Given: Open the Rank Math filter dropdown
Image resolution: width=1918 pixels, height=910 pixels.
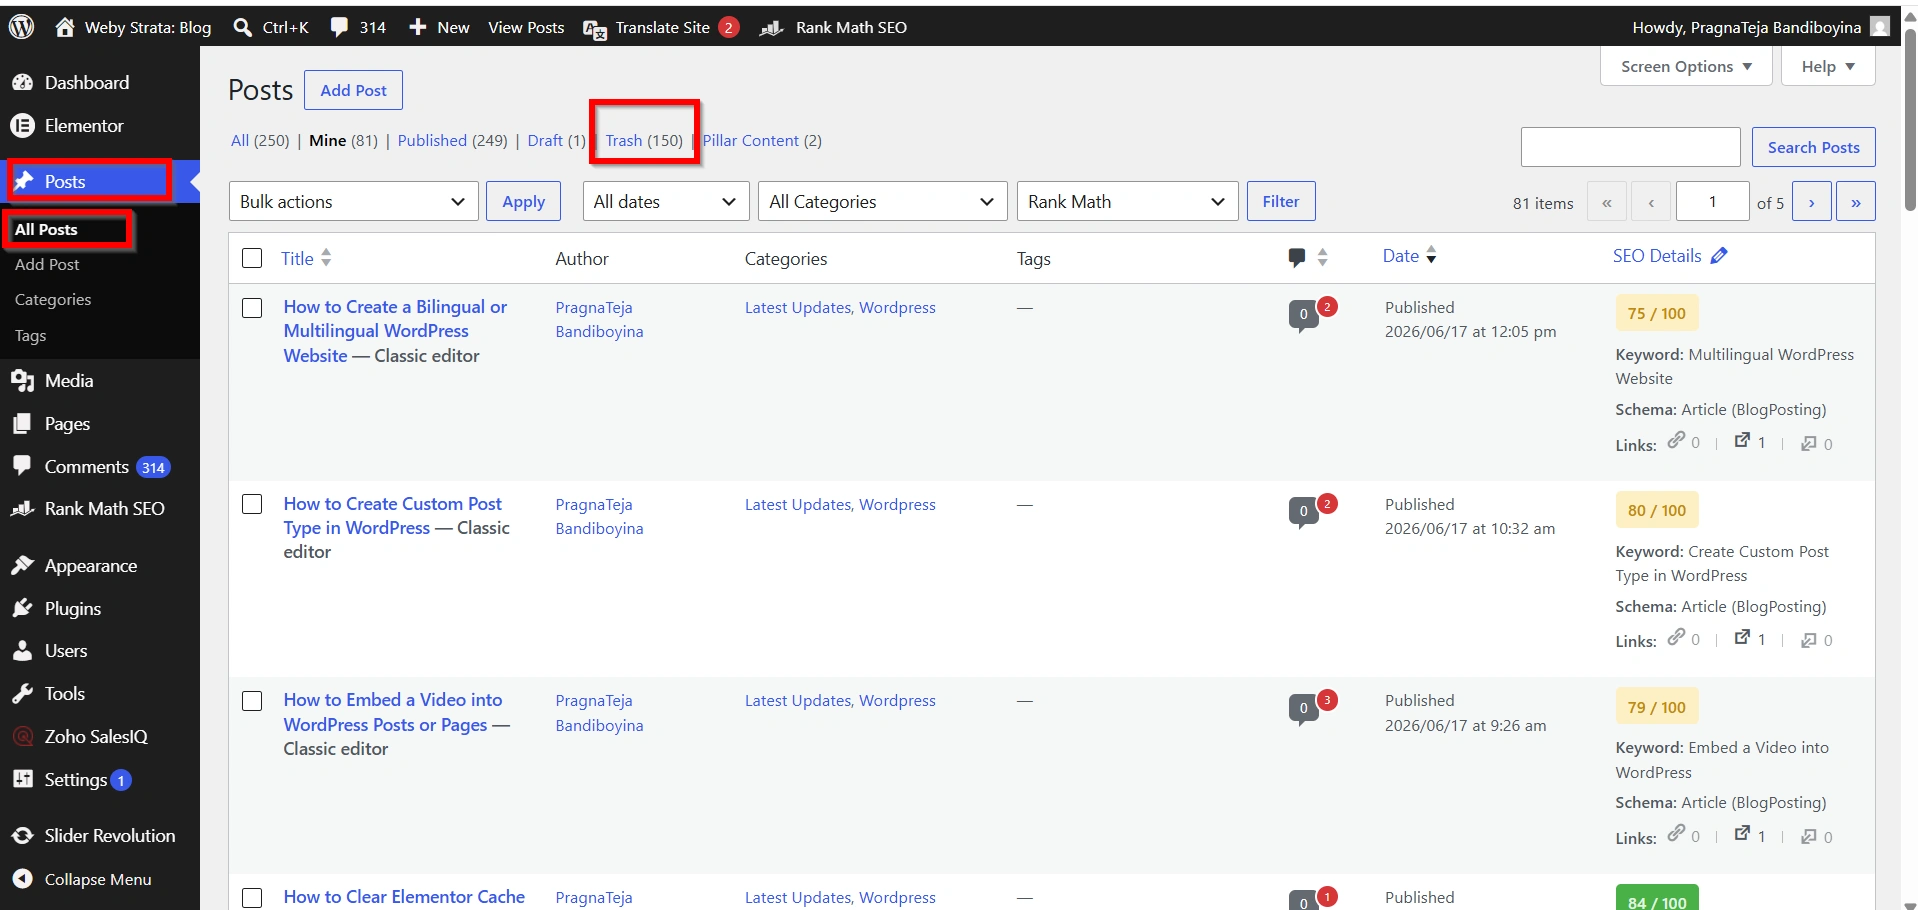Looking at the screenshot, I should click(1127, 201).
